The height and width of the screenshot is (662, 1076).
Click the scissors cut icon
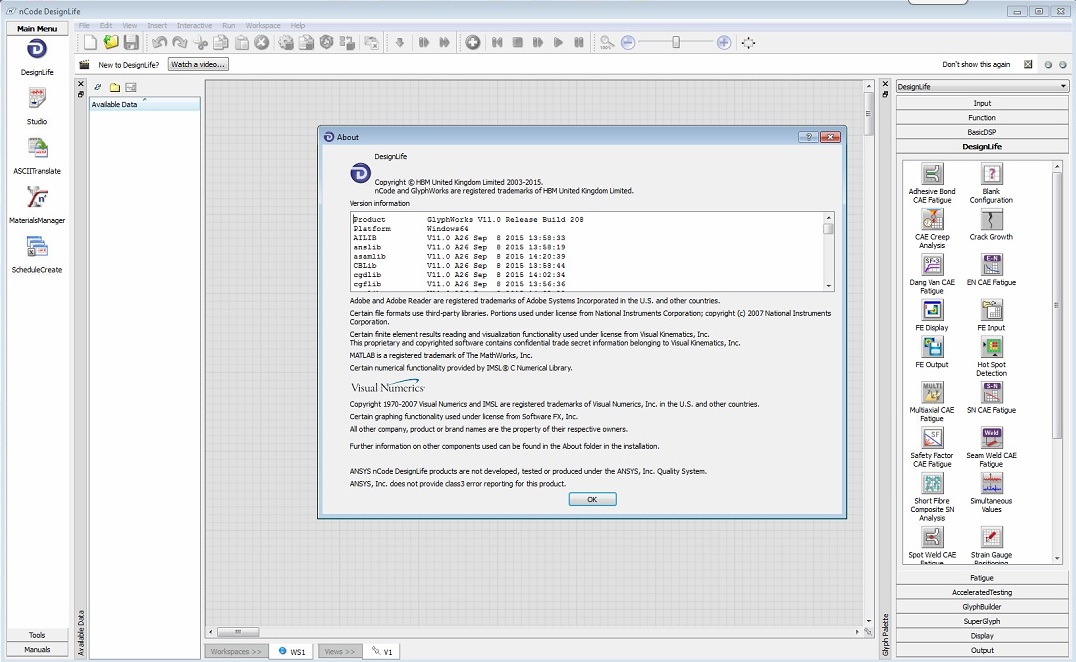coord(200,43)
